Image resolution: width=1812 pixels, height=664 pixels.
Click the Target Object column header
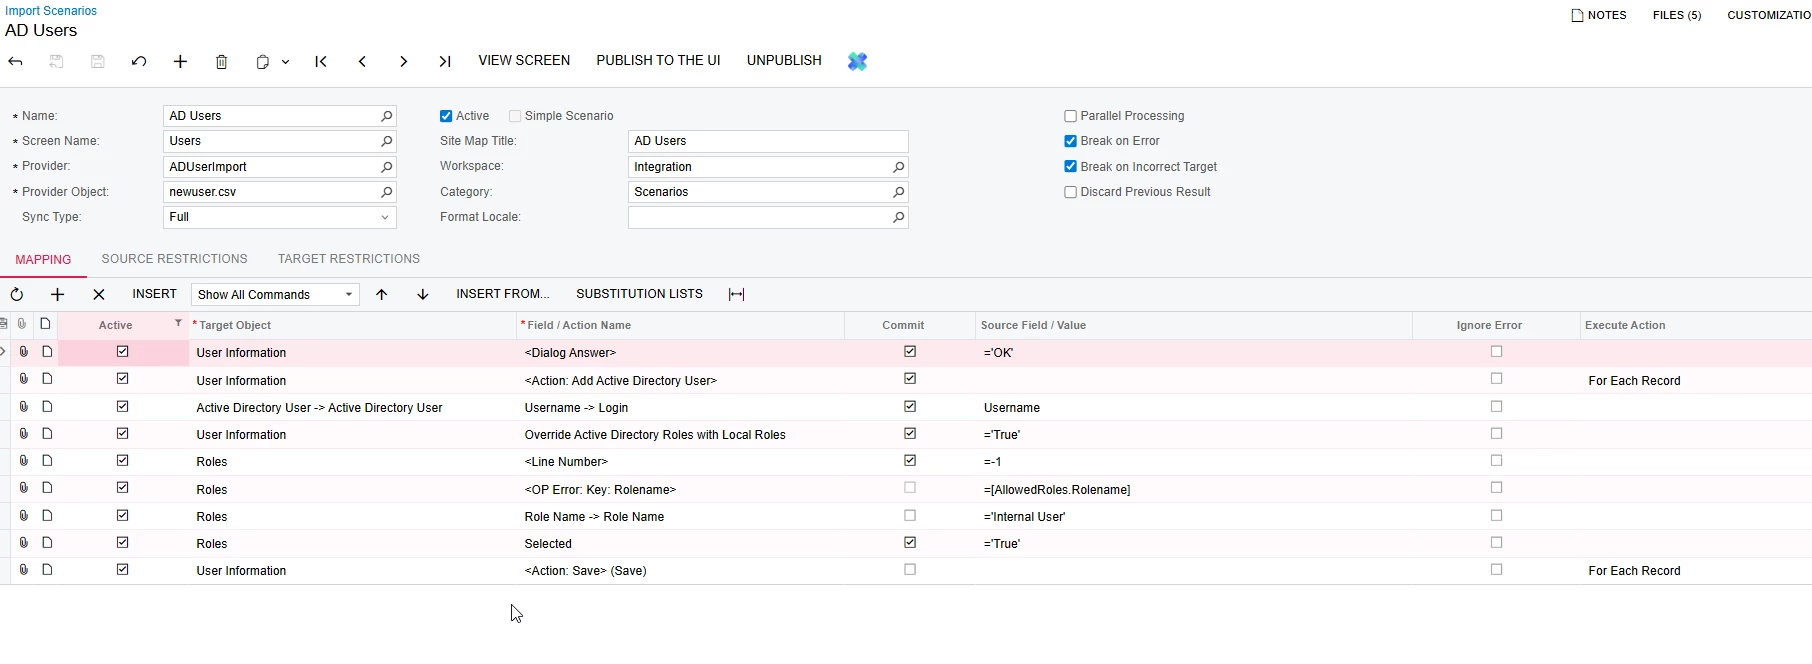(352, 325)
